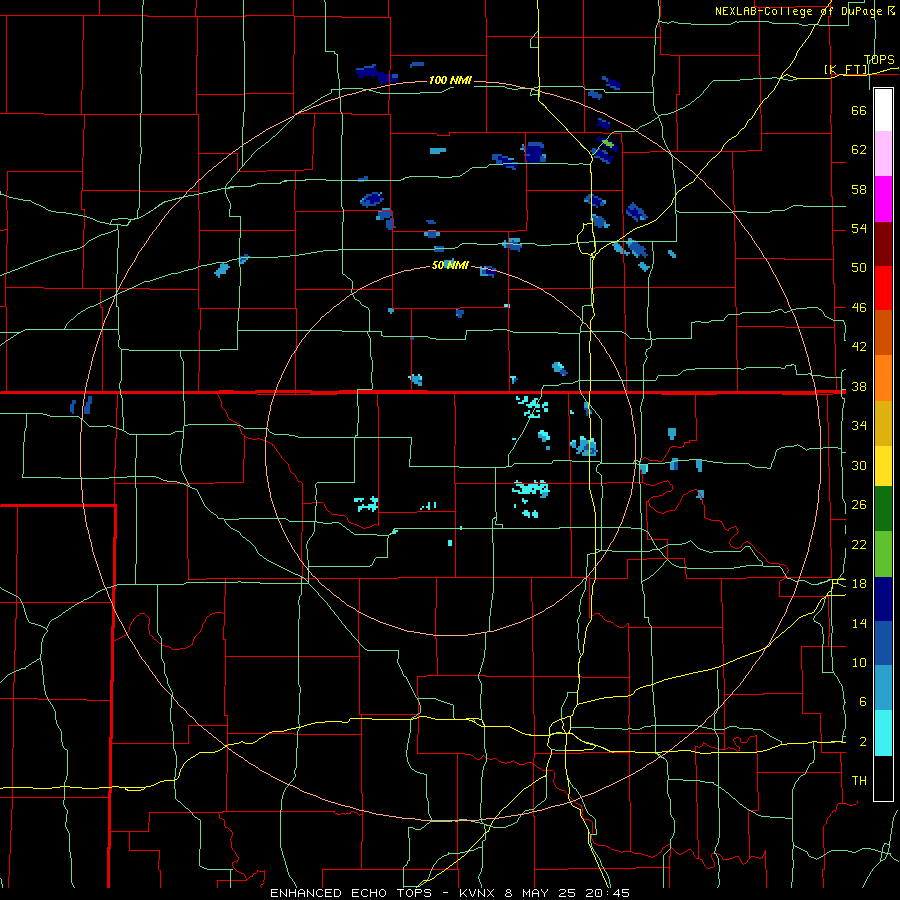The height and width of the screenshot is (900, 900).
Task: Click the "50" legend value
Action: tap(859, 268)
